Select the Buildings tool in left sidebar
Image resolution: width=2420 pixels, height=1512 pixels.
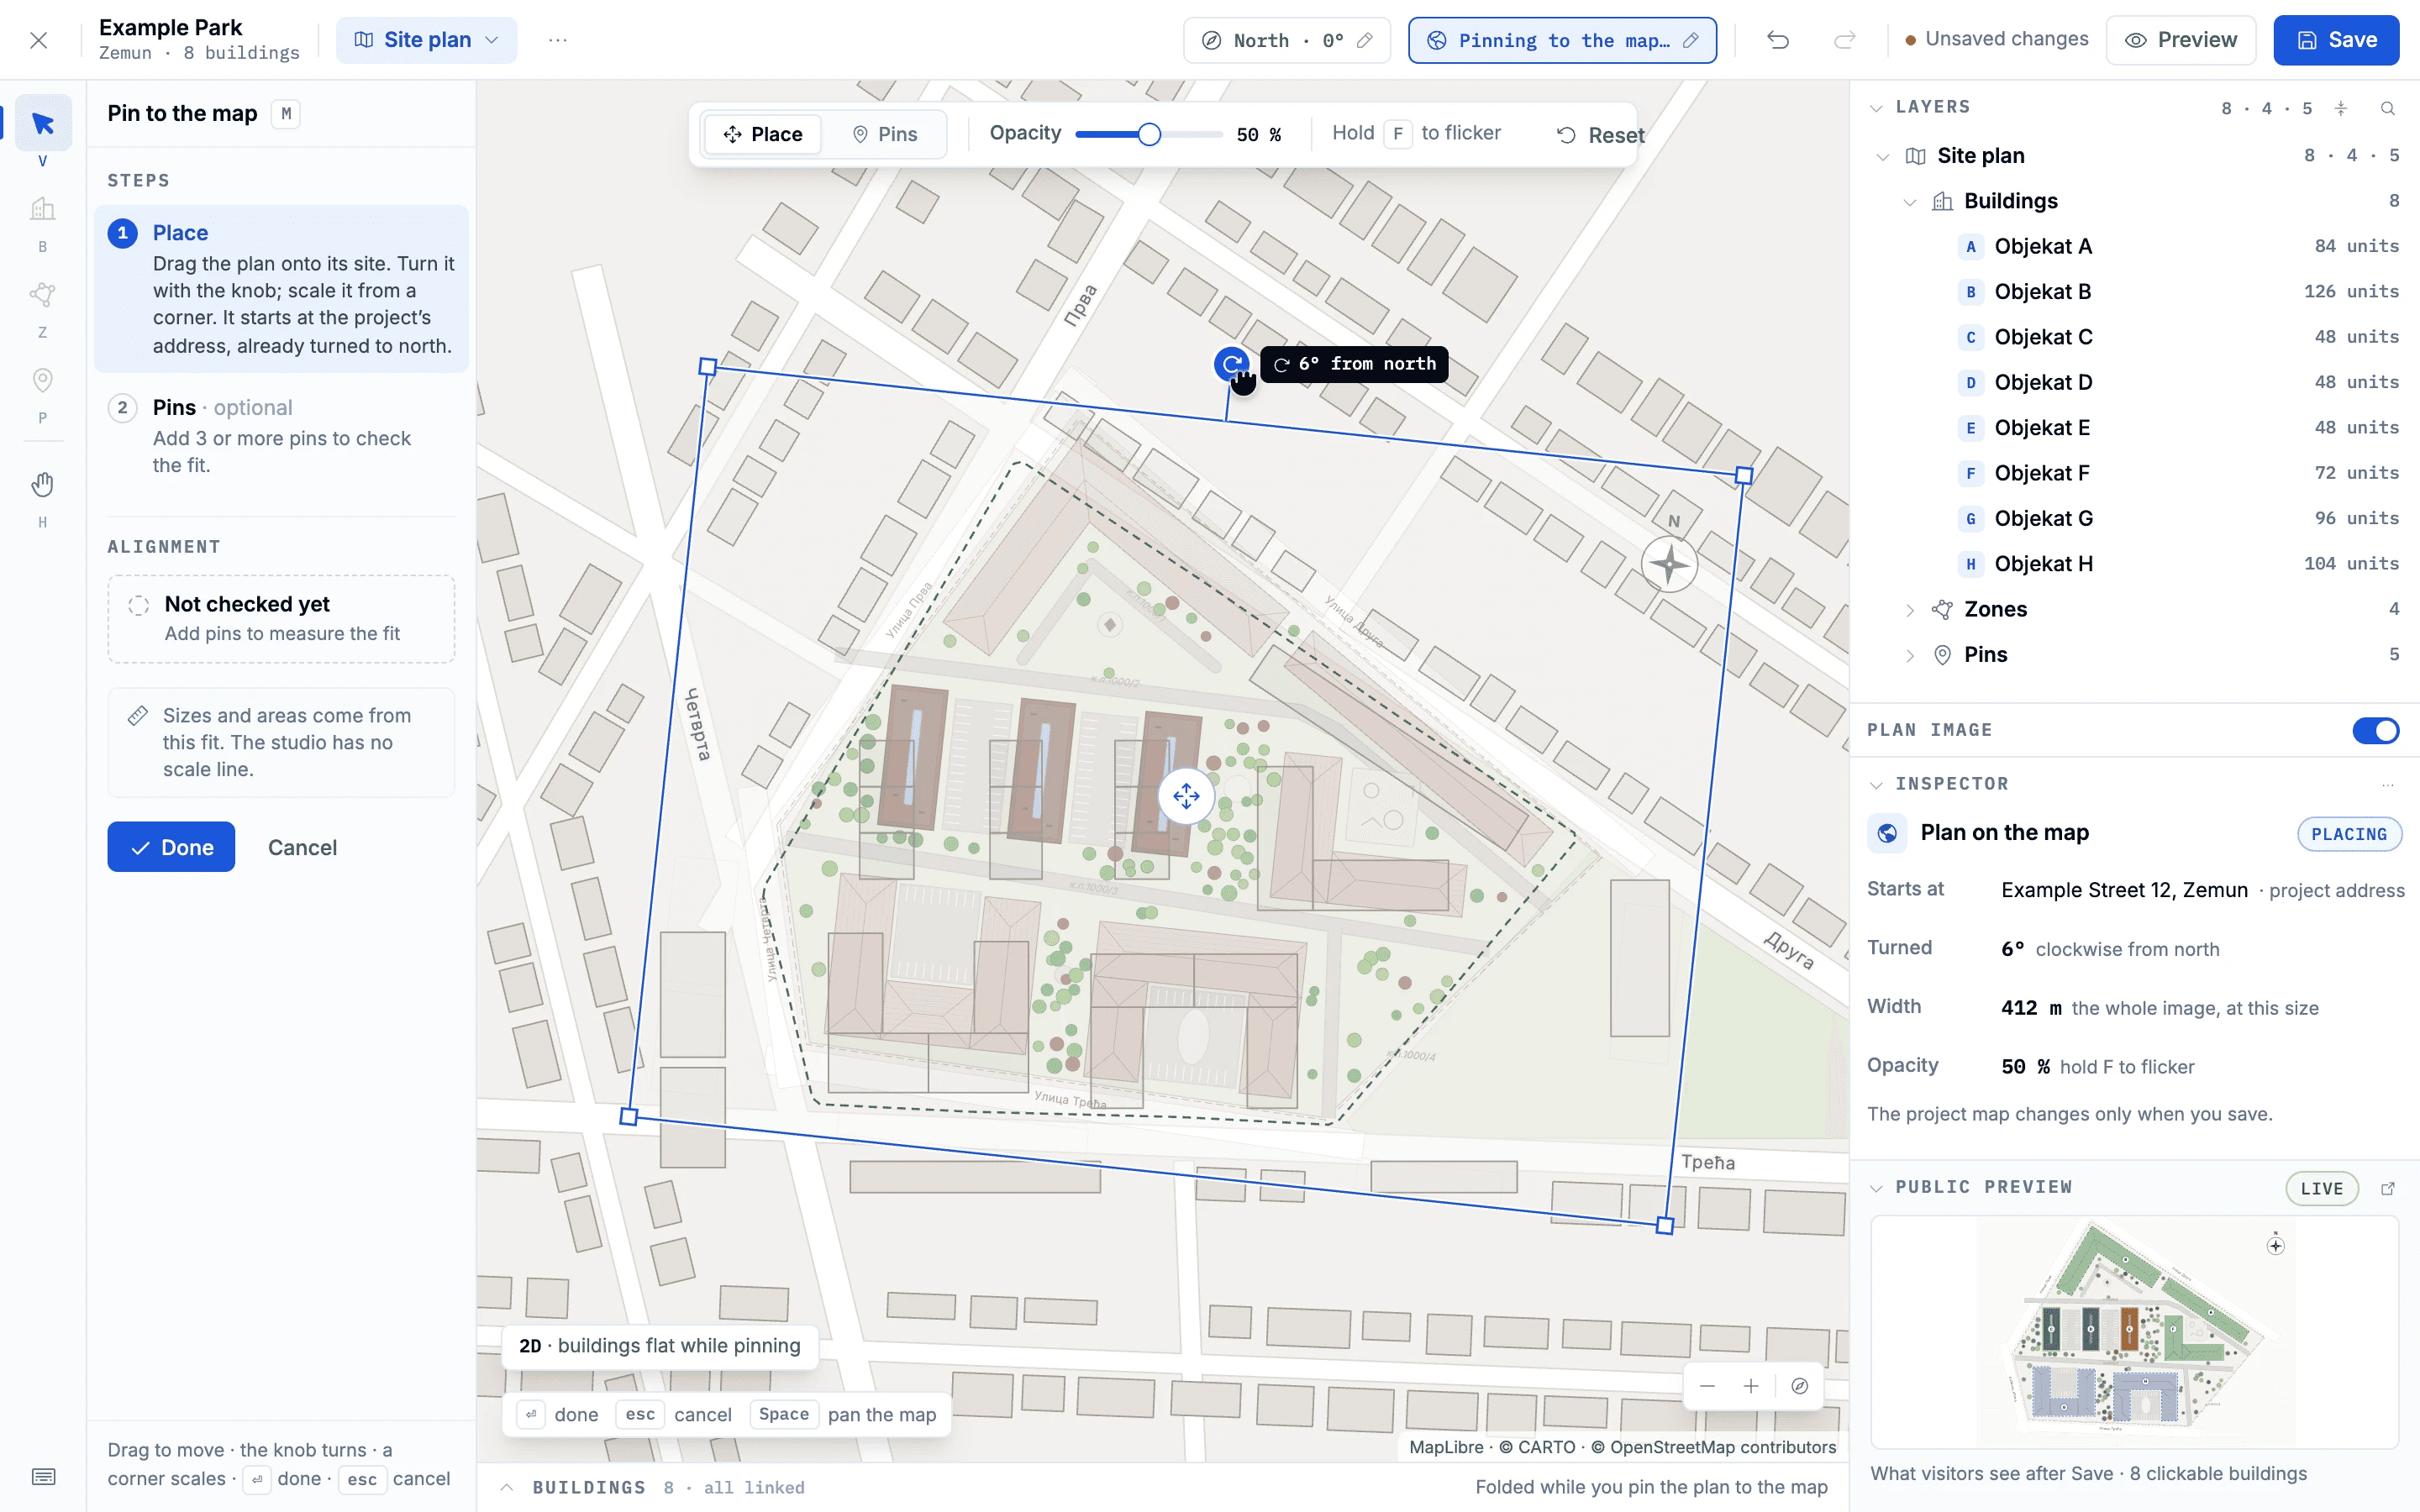pyautogui.click(x=42, y=209)
